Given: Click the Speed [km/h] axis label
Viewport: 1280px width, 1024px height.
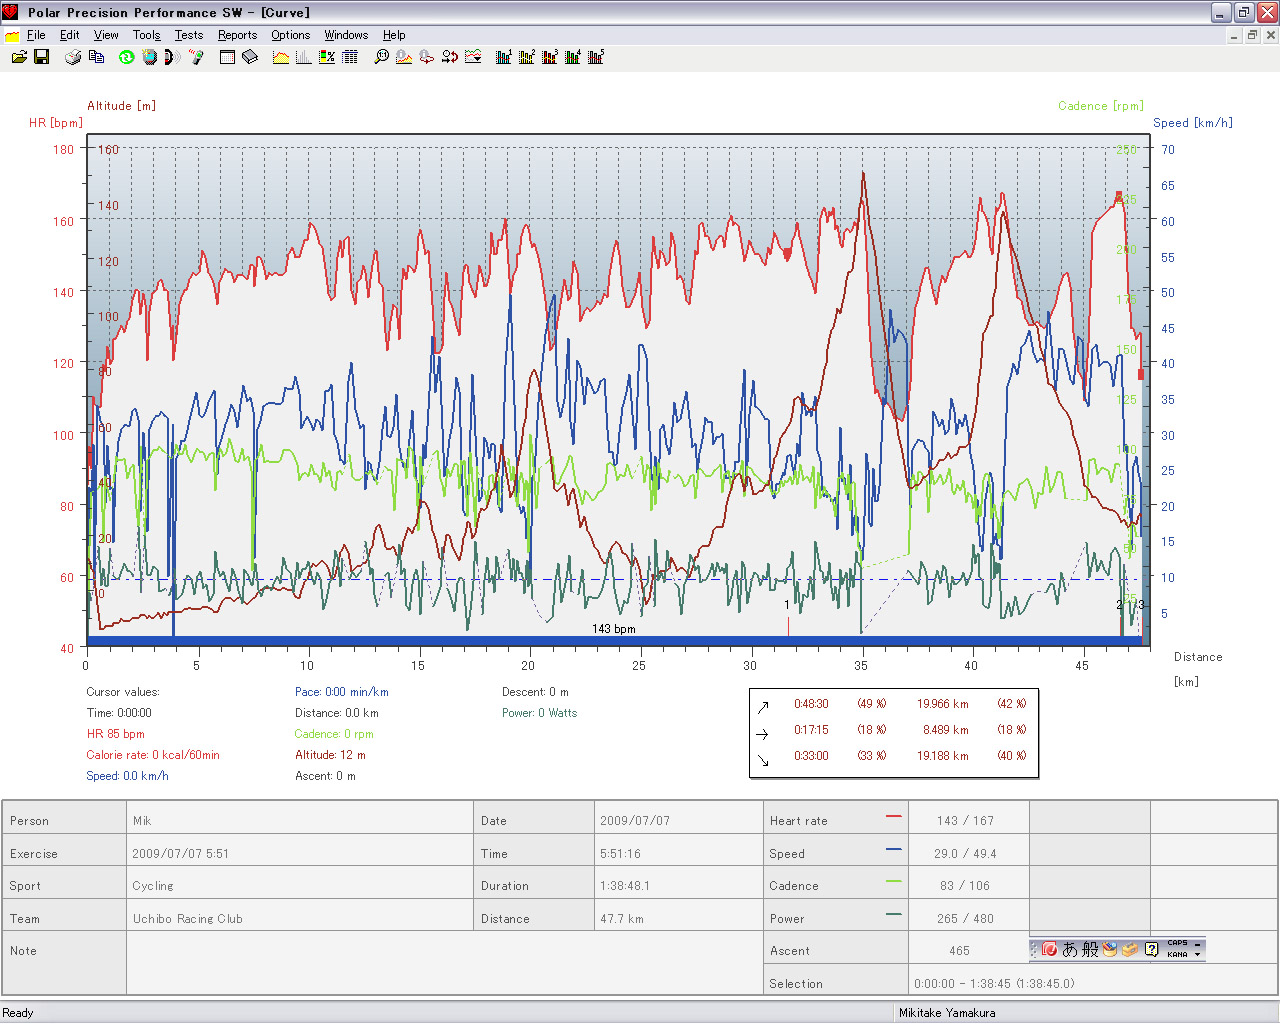Looking at the screenshot, I should (1192, 123).
